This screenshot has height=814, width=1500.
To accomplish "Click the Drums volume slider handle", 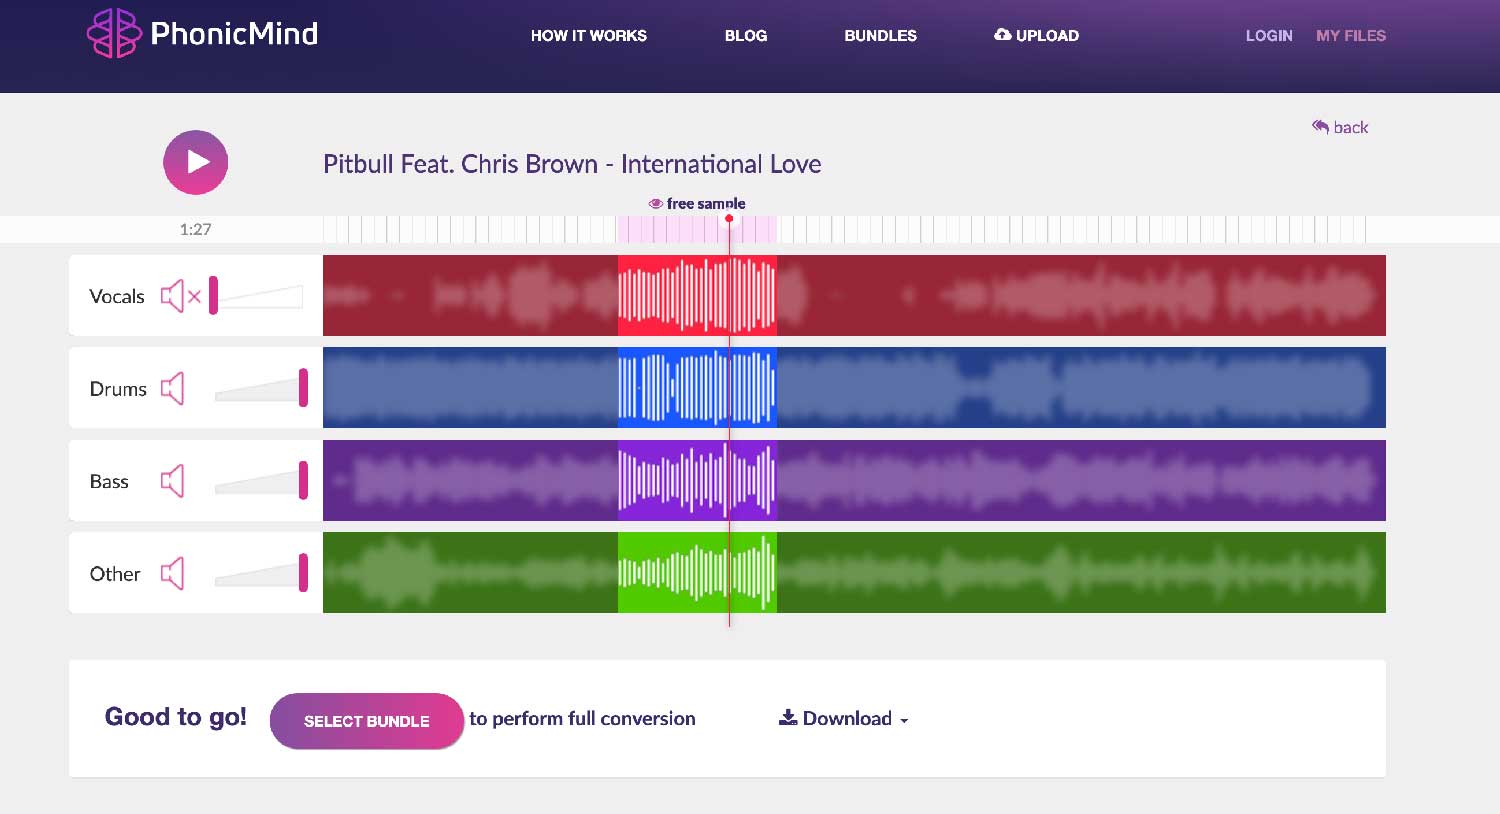I will 303,388.
